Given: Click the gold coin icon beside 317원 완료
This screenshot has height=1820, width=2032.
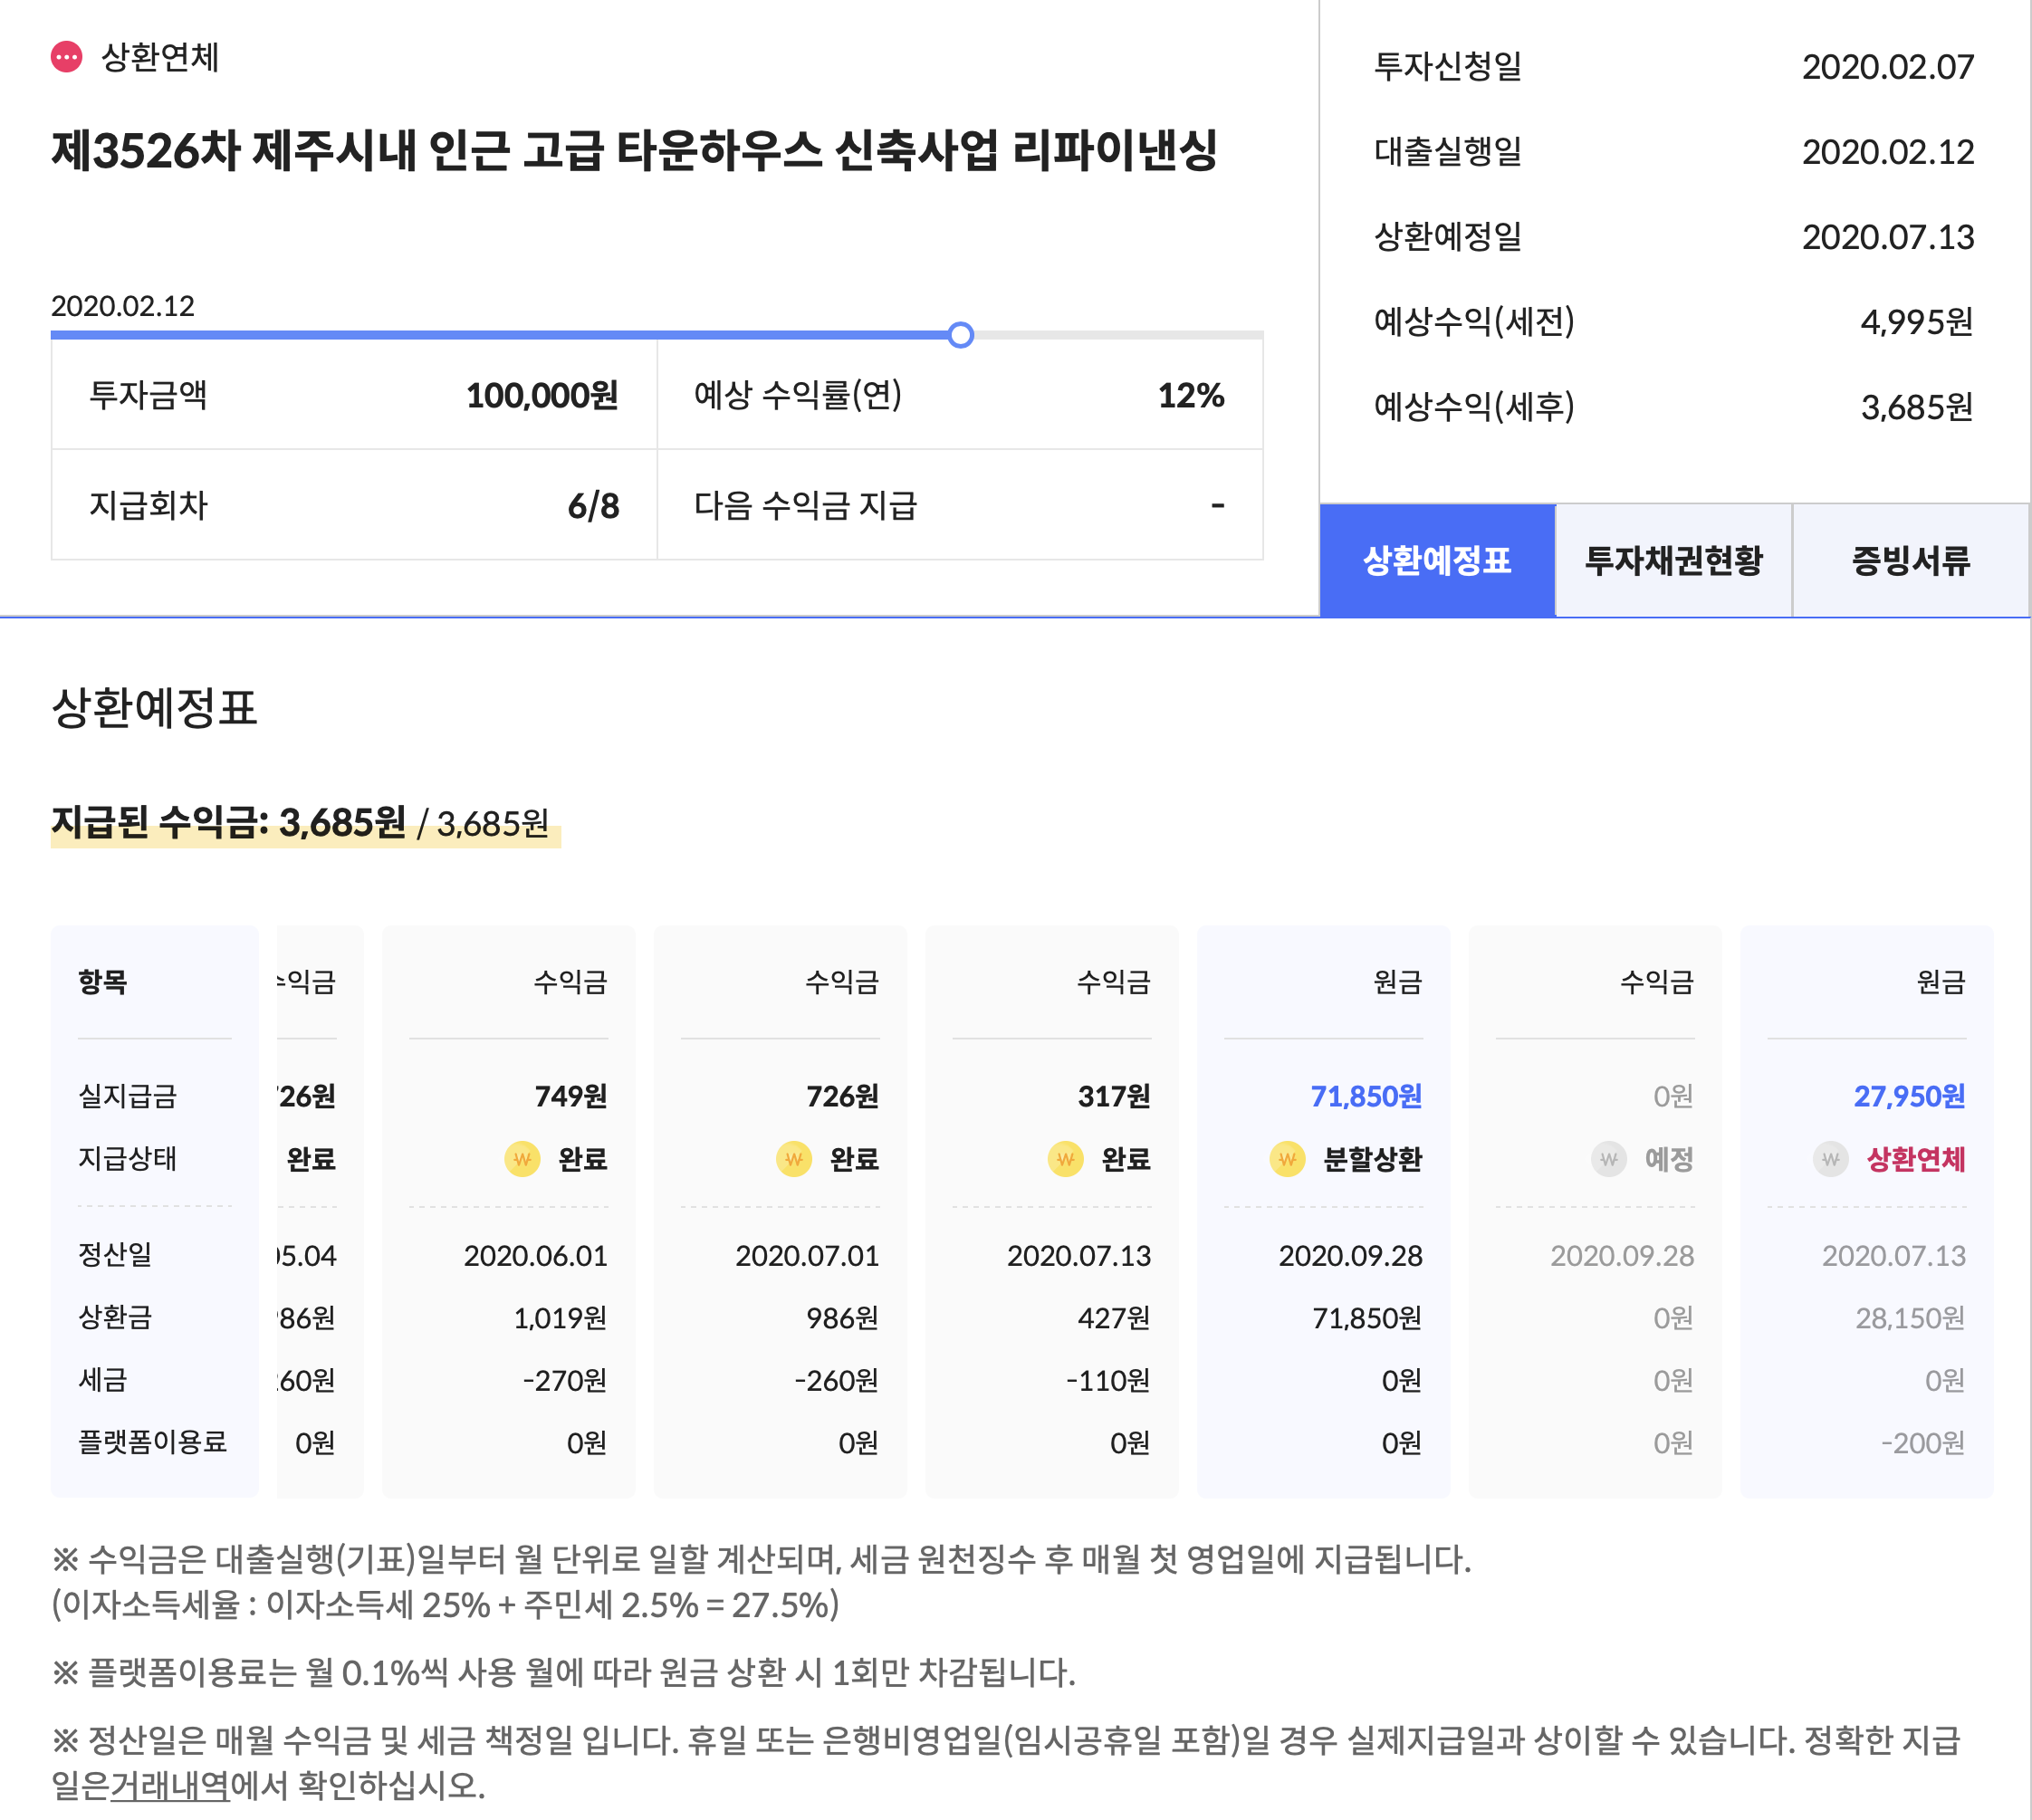Looking at the screenshot, I should [x=1066, y=1159].
